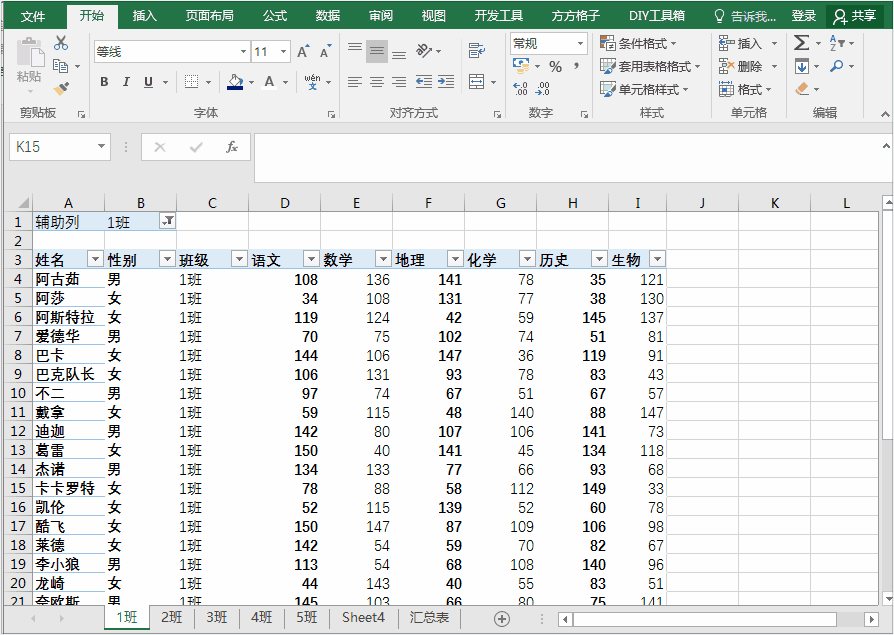
Task: Click the 共享 share button
Action: click(x=855, y=16)
